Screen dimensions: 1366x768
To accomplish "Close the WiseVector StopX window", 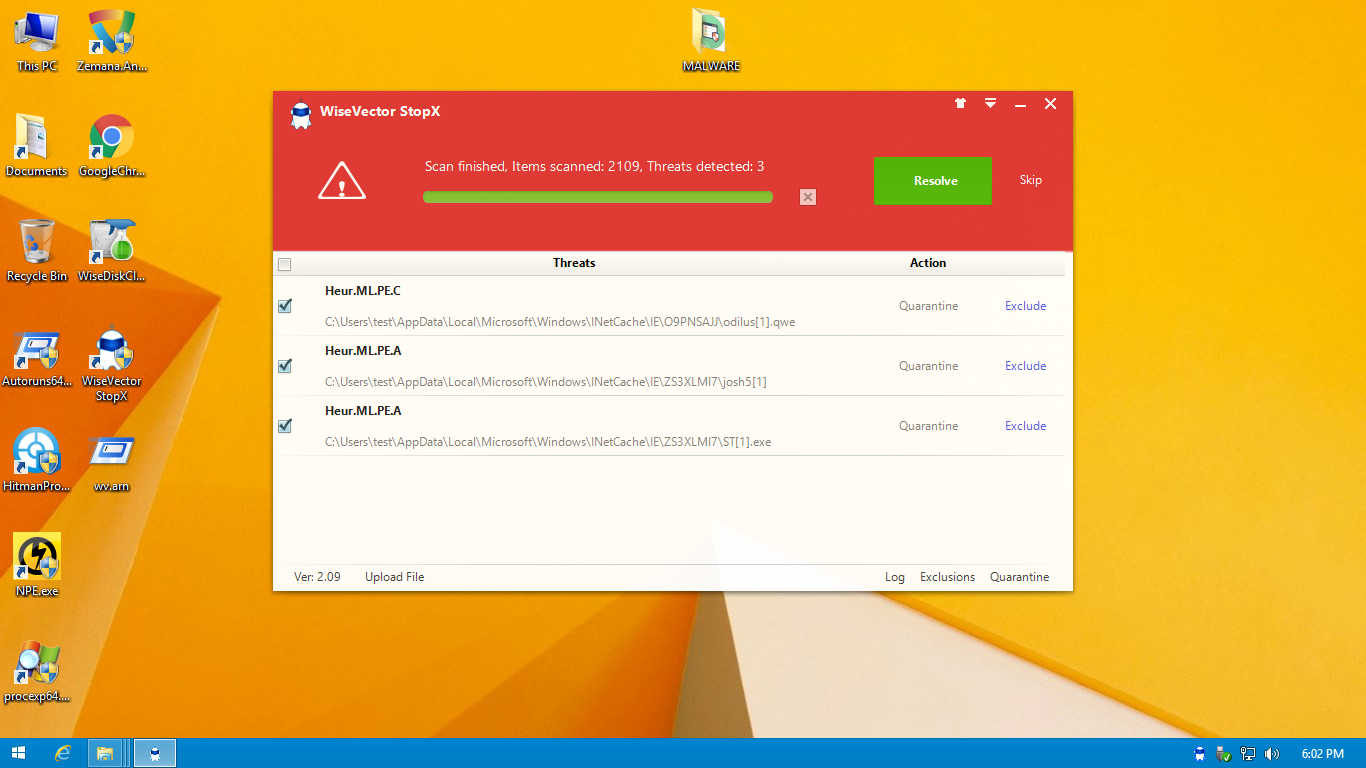I will [x=1050, y=104].
